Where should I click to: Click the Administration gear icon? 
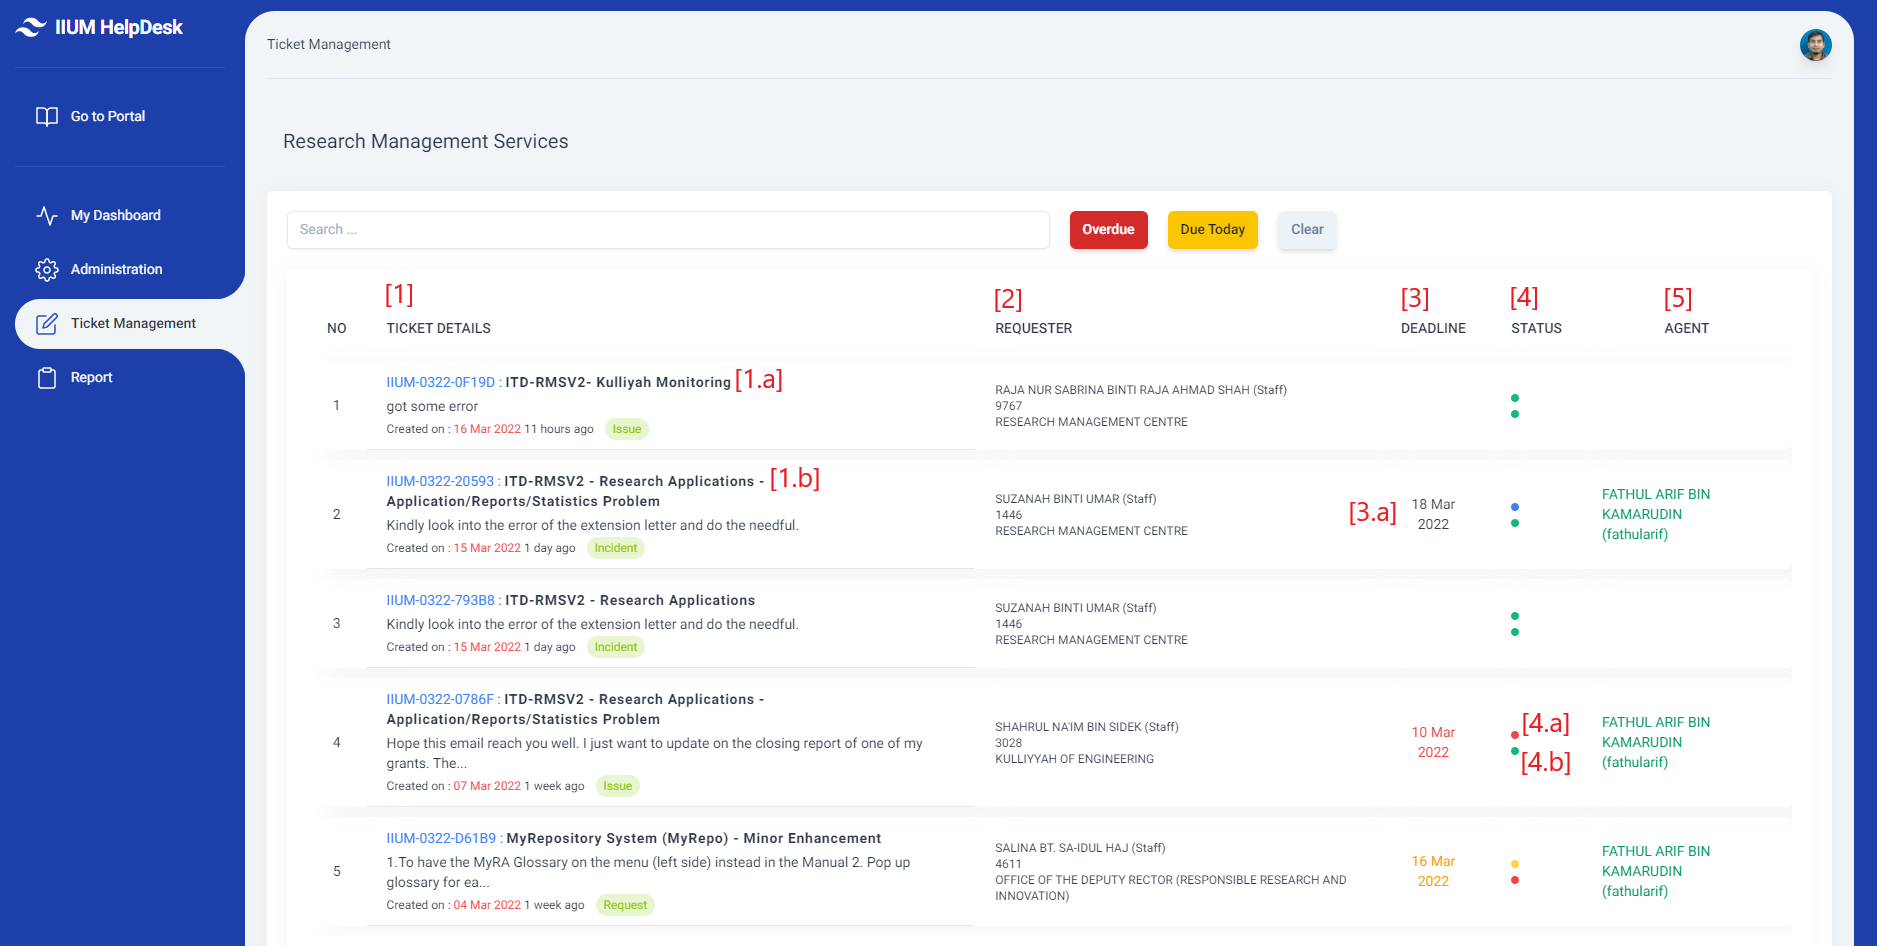47,269
